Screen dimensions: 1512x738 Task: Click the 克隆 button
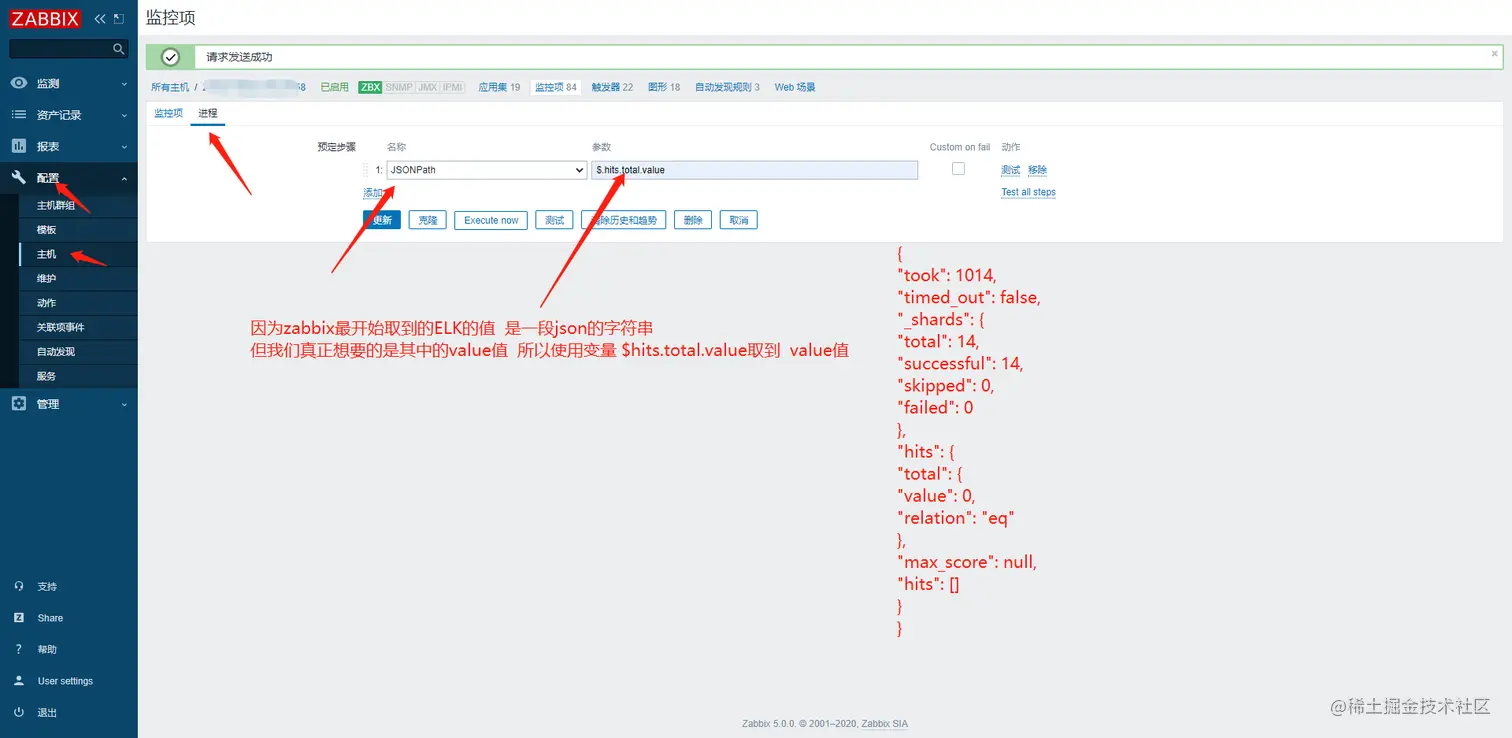pos(427,220)
